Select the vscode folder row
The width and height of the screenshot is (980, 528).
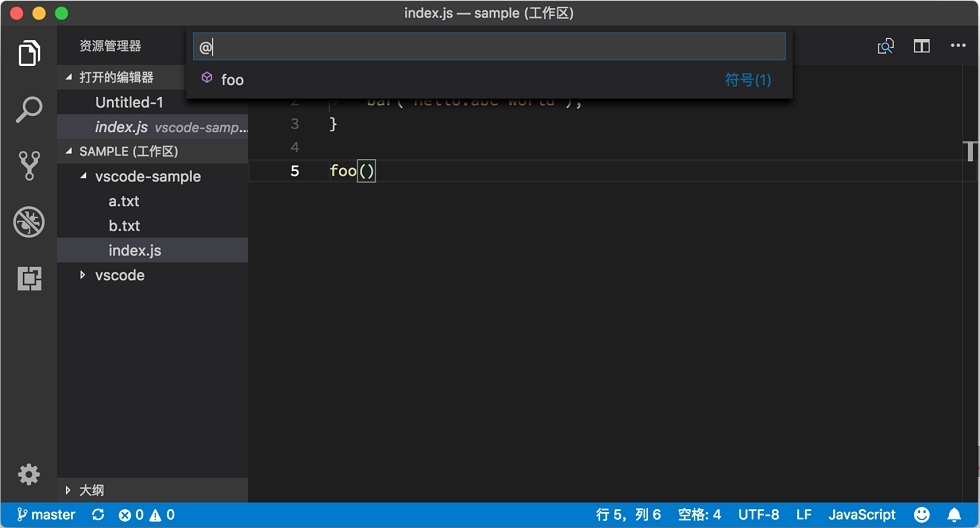coord(152,275)
